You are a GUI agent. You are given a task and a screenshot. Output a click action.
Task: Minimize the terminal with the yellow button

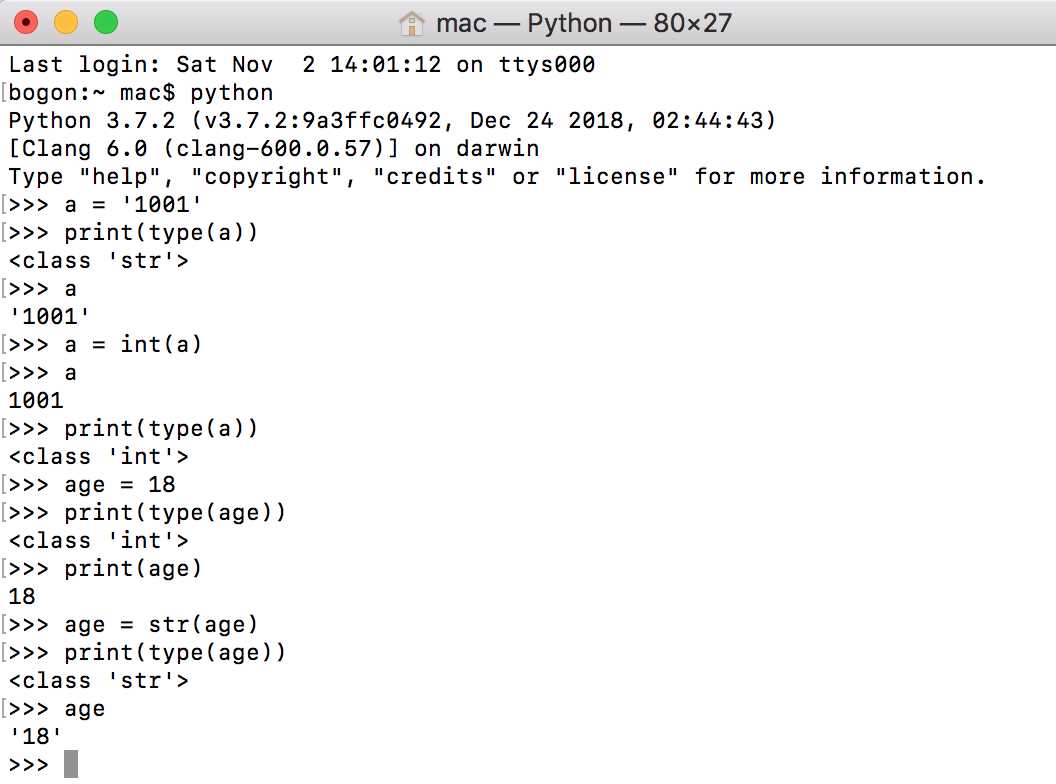[65, 22]
